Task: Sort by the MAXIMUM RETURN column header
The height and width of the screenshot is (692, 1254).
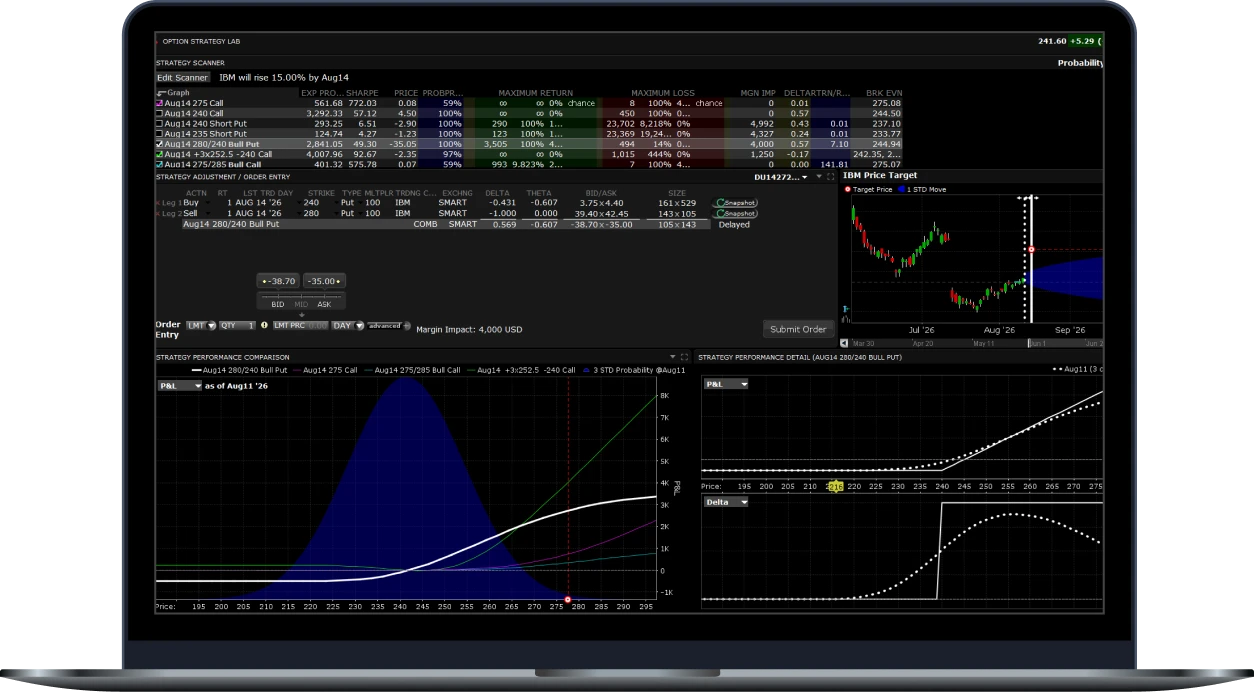Action: (536, 93)
